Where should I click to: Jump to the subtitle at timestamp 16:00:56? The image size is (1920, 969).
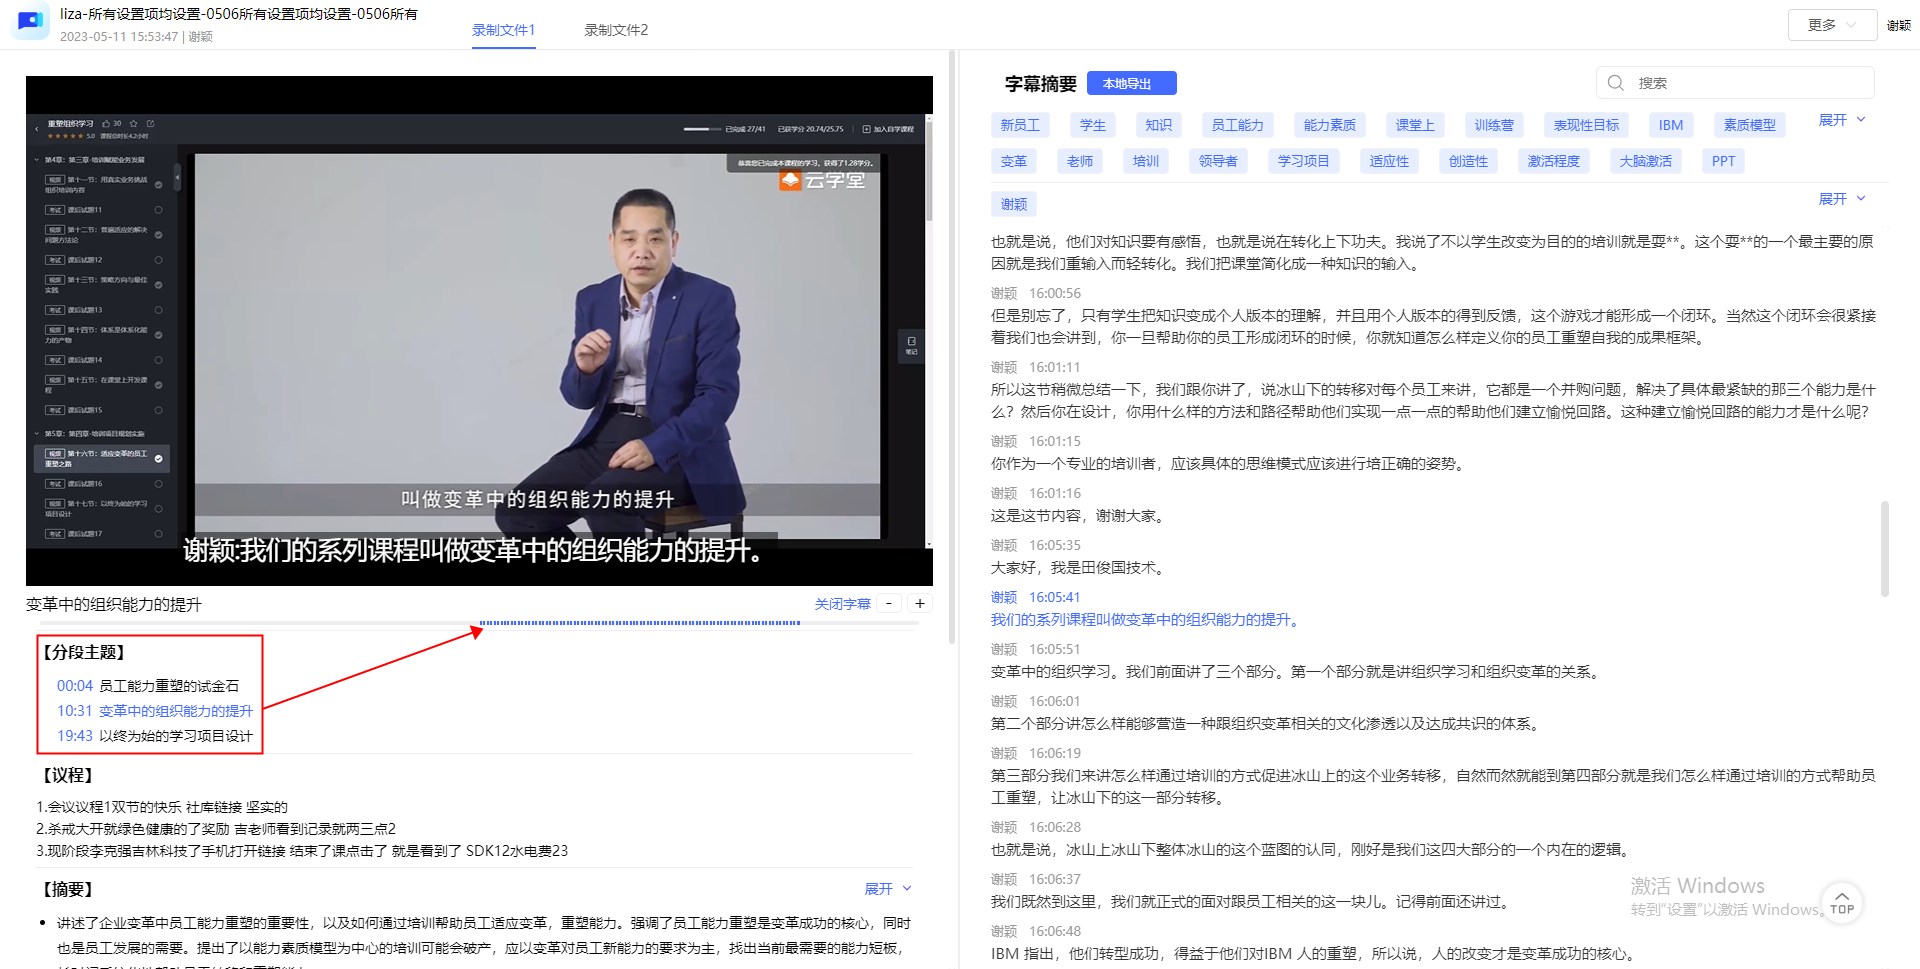(1055, 293)
